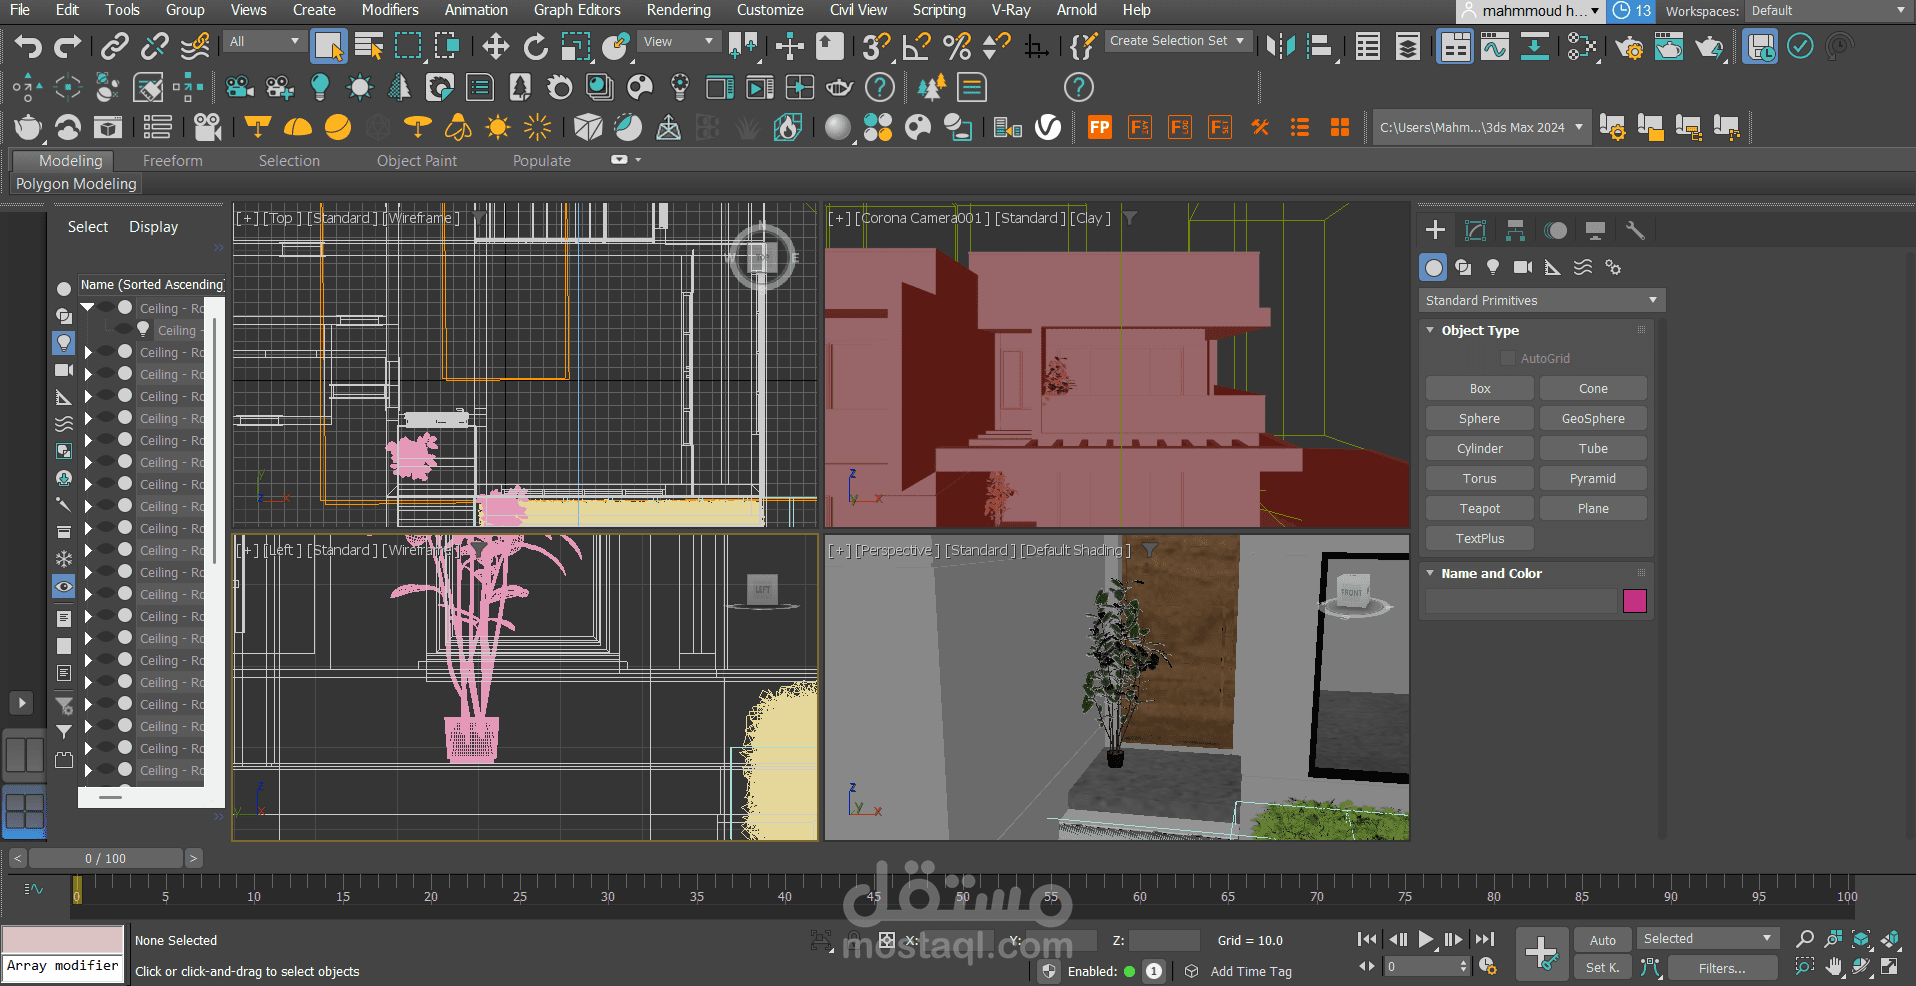Screen dimensions: 1916x986
Task: Click the Undo arrow icon
Action: [28, 47]
